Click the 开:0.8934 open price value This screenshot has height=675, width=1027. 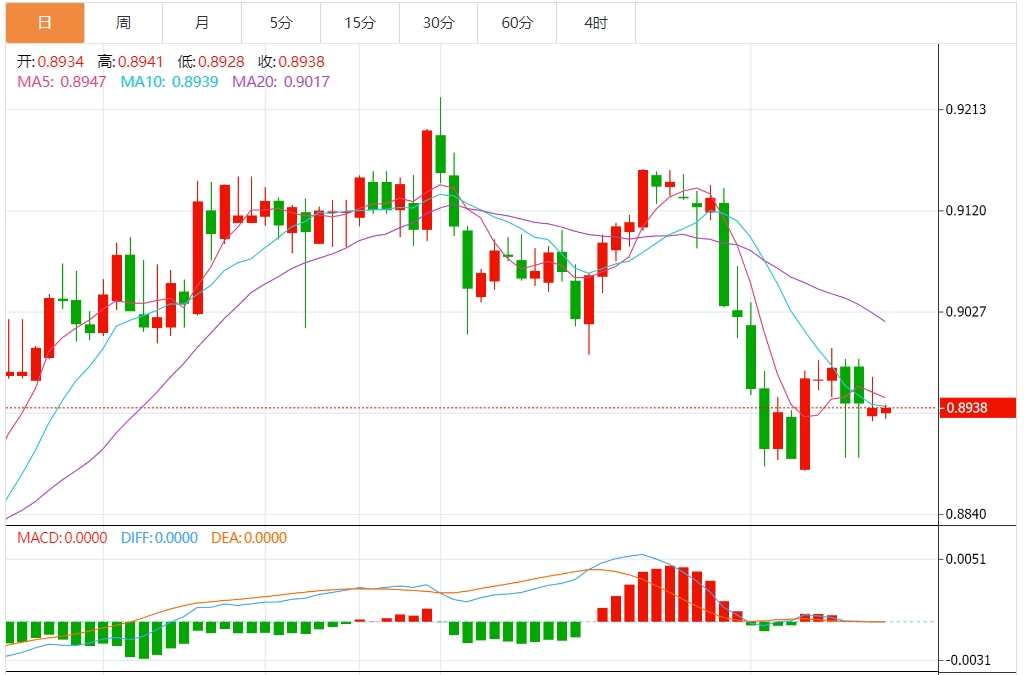coord(50,62)
